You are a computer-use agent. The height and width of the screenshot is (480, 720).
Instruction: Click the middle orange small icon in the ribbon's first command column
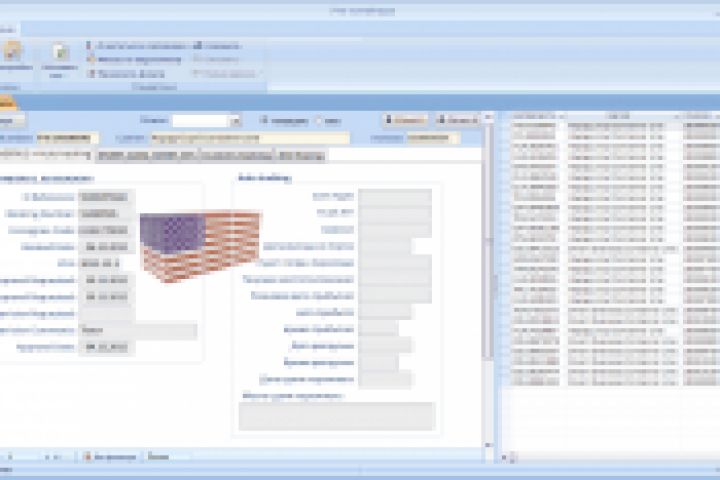91,59
